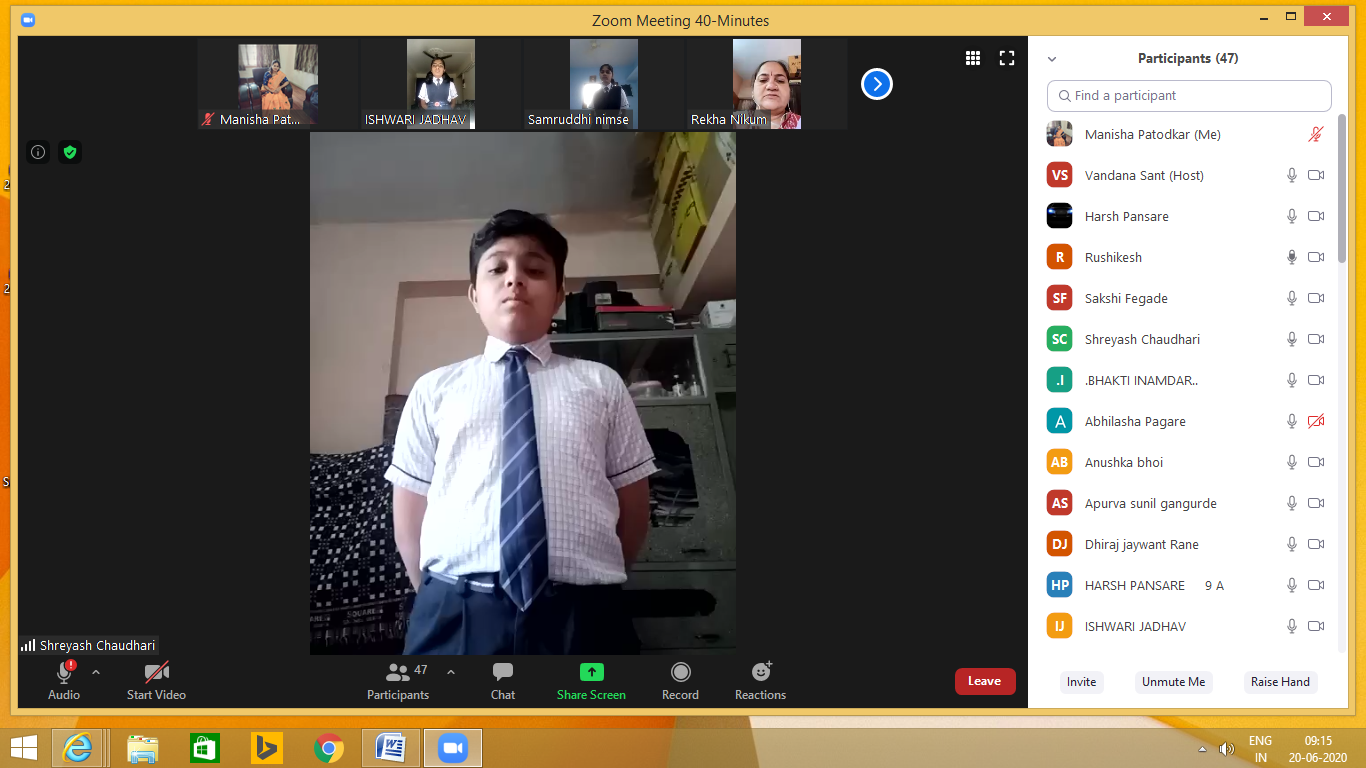Open Google Chrome from the taskbar
Image resolution: width=1366 pixels, height=768 pixels.
(x=328, y=748)
